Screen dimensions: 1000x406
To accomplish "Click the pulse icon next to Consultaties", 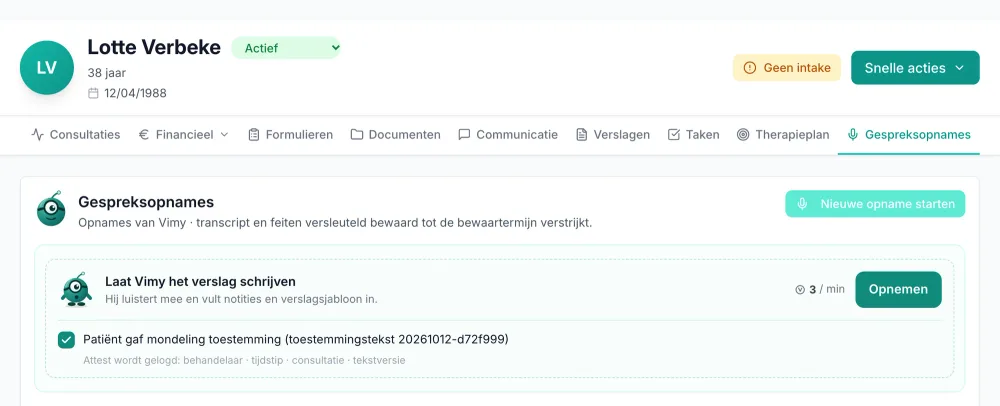I will (38, 134).
